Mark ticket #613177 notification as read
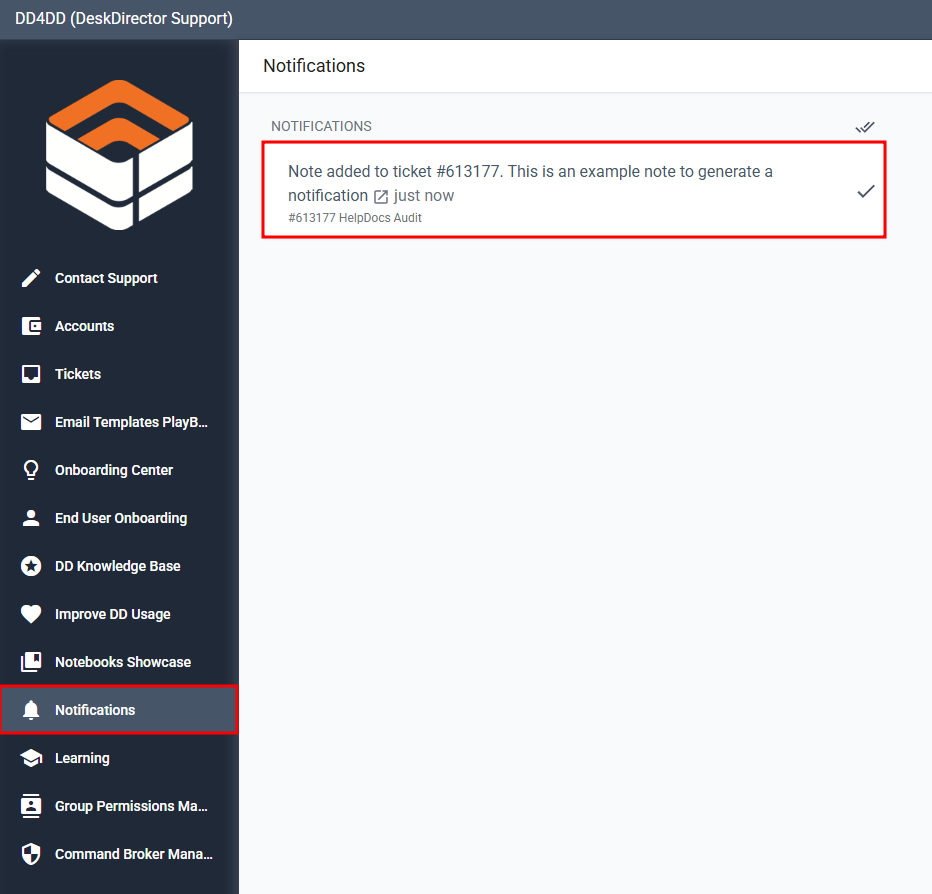932x894 pixels. click(x=865, y=191)
